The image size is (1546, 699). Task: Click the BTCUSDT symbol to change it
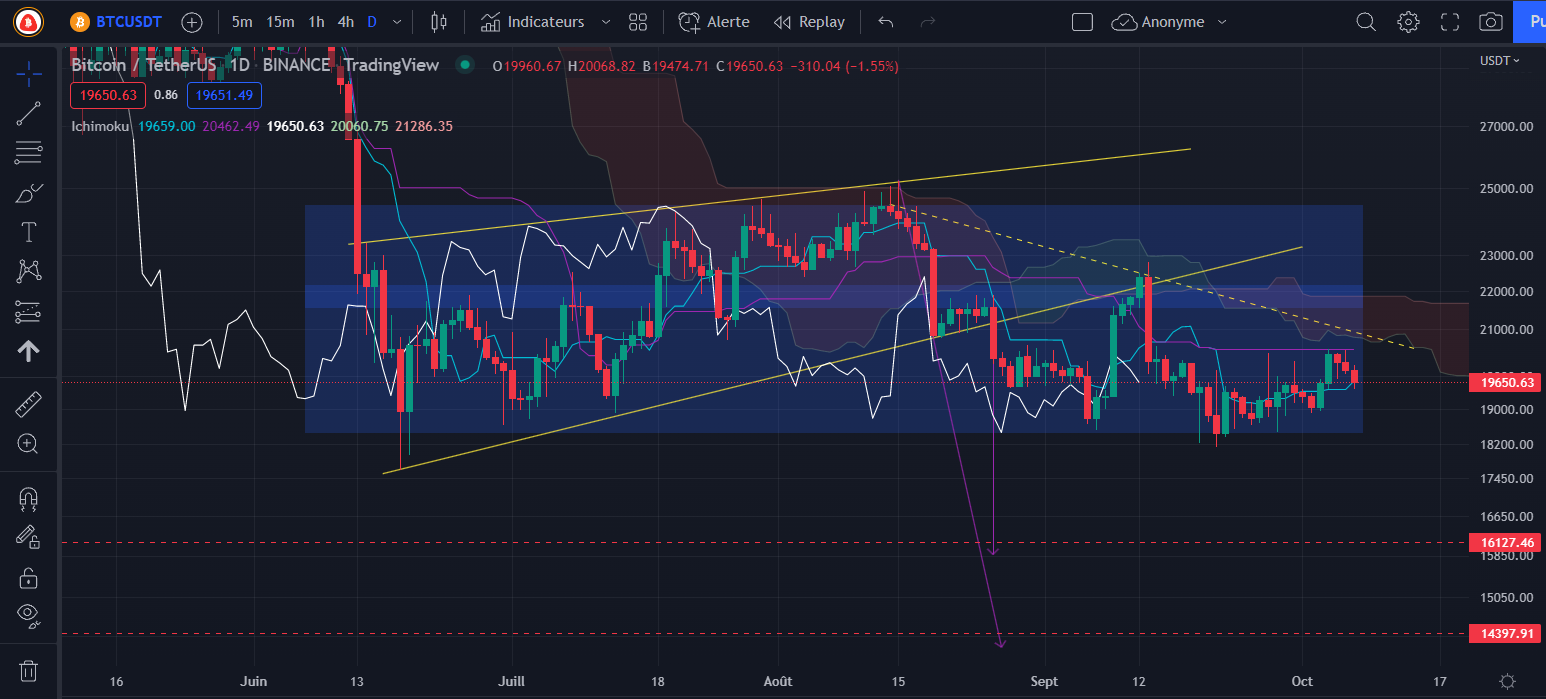pyautogui.click(x=128, y=21)
